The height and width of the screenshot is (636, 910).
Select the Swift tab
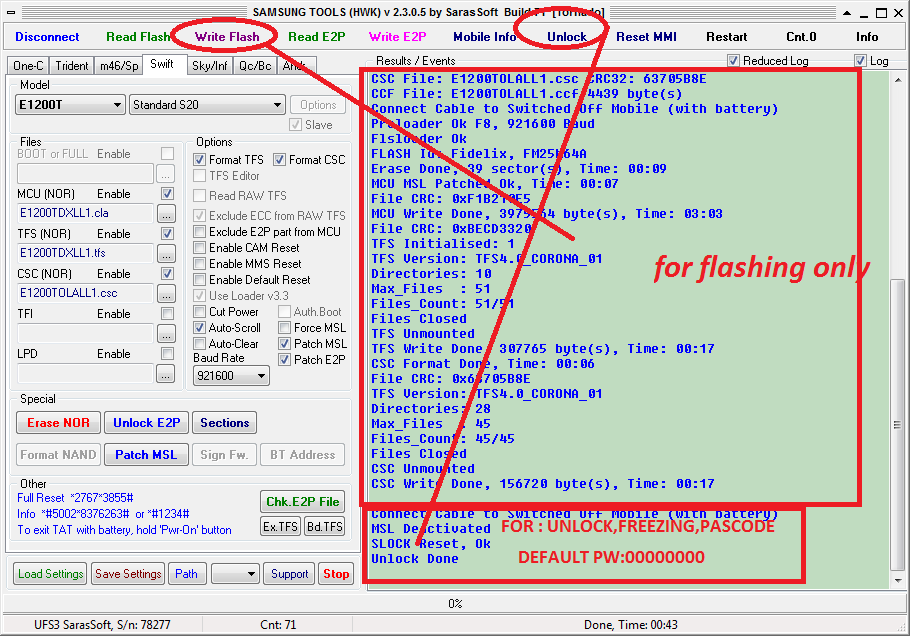pos(162,64)
